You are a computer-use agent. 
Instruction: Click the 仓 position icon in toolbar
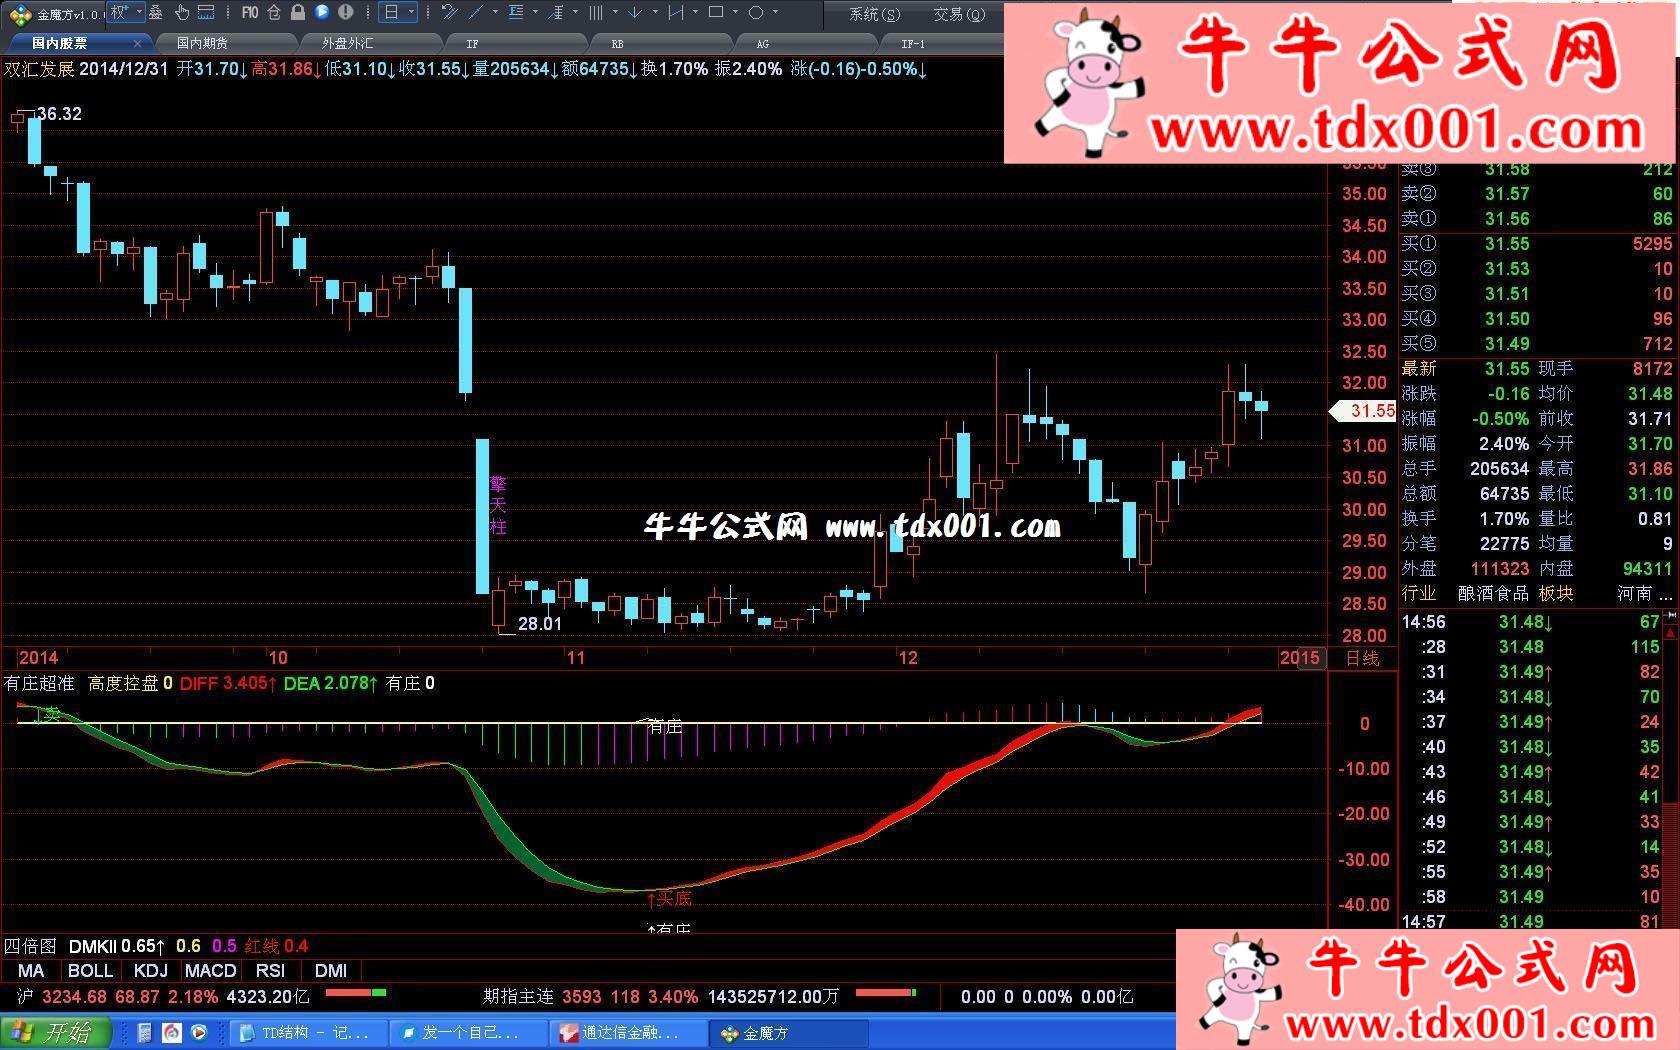274,12
